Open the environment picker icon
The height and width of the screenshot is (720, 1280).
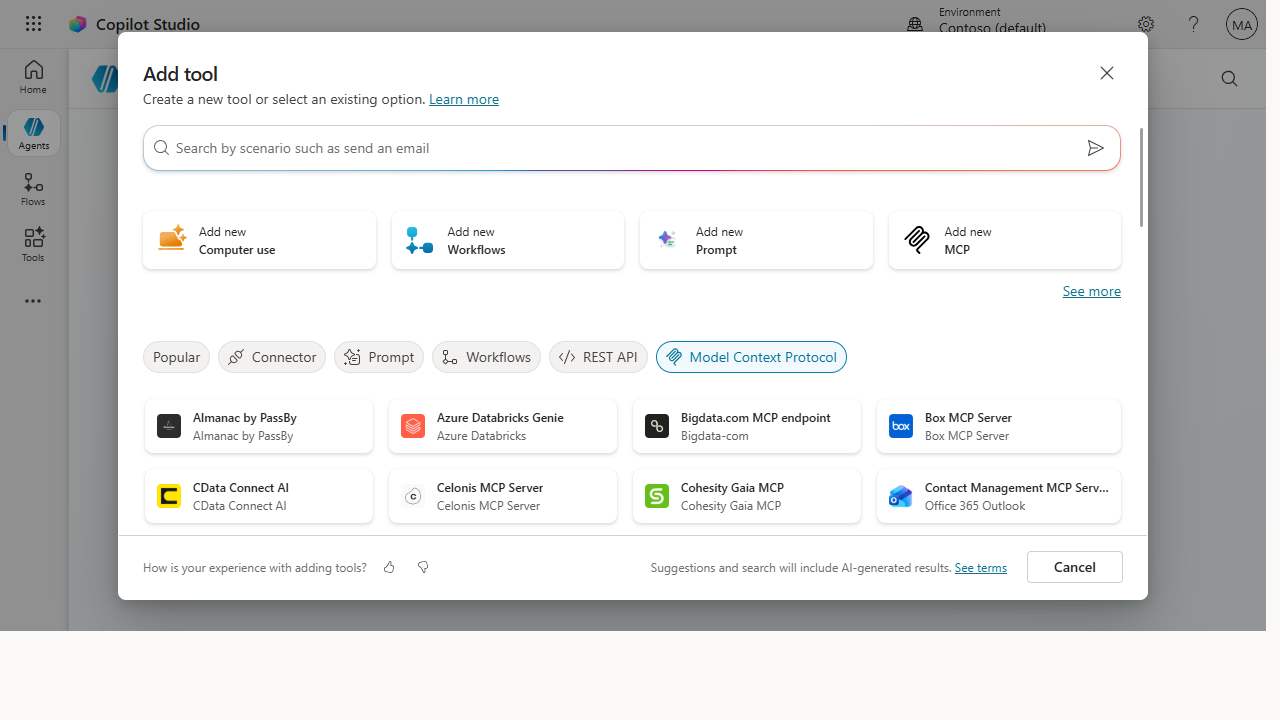pyautogui.click(x=915, y=24)
